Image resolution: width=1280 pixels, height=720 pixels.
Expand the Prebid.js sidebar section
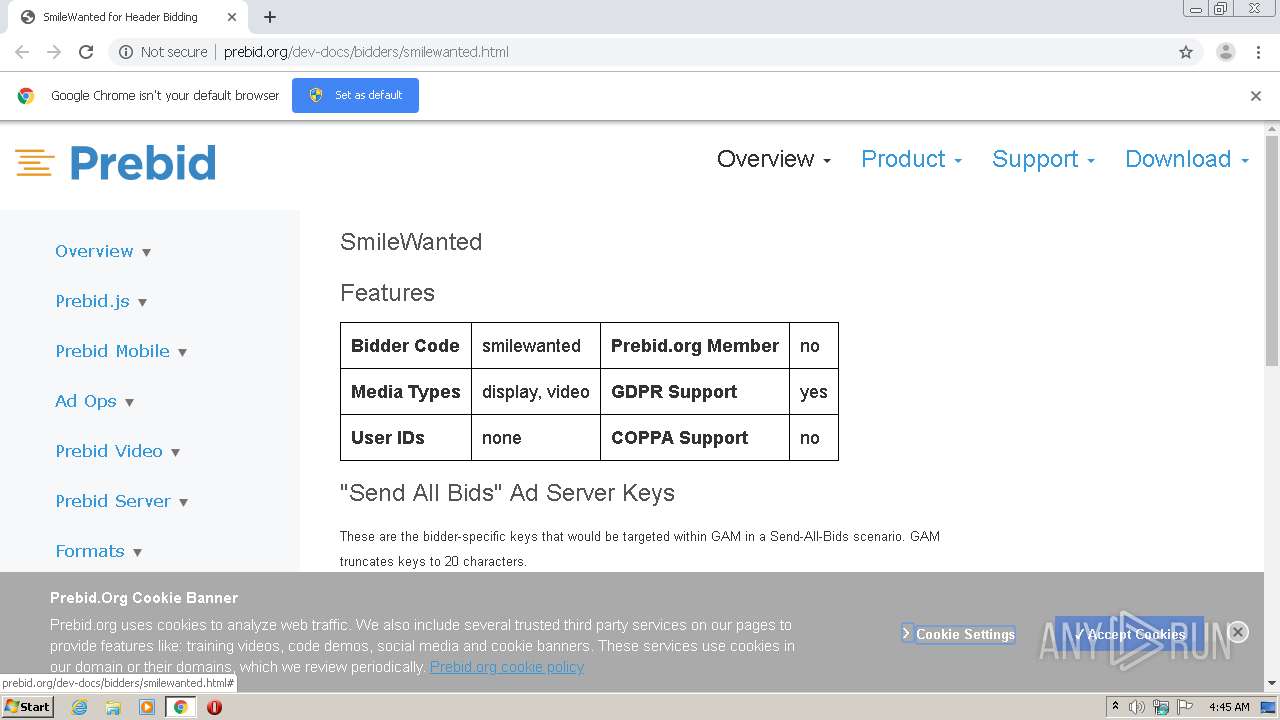click(101, 301)
